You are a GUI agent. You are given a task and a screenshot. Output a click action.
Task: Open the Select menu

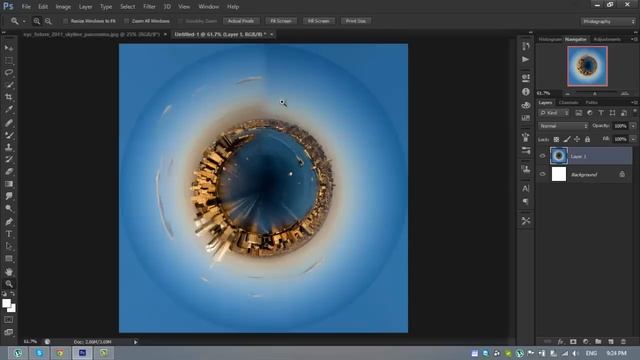[x=127, y=7]
